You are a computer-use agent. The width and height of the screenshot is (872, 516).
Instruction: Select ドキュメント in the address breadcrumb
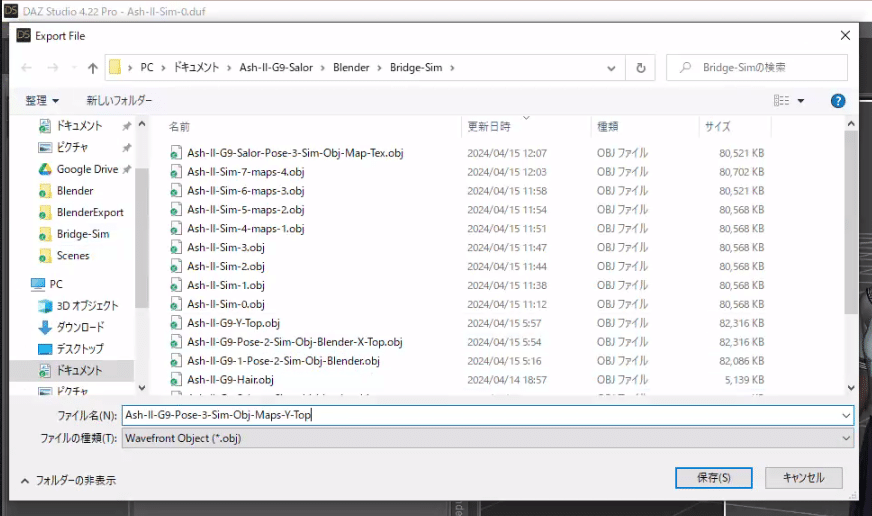[x=196, y=68]
